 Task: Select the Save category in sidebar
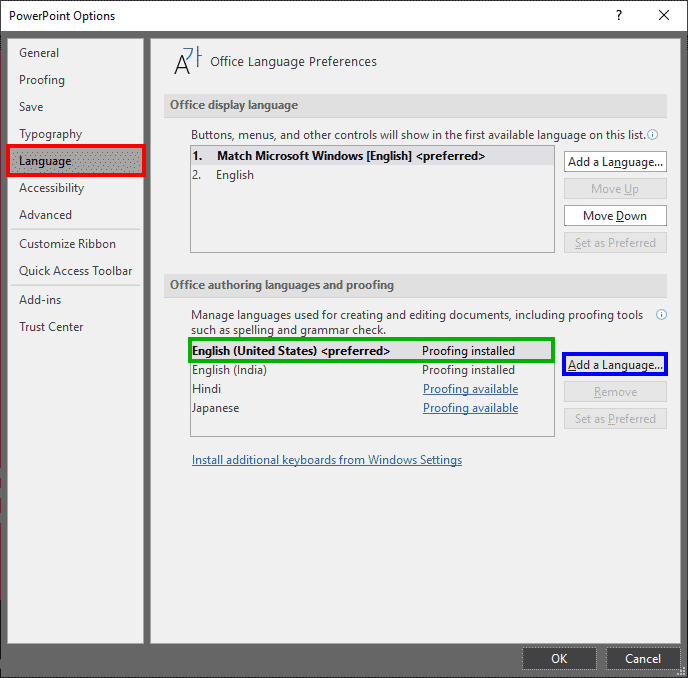pyautogui.click(x=75, y=107)
